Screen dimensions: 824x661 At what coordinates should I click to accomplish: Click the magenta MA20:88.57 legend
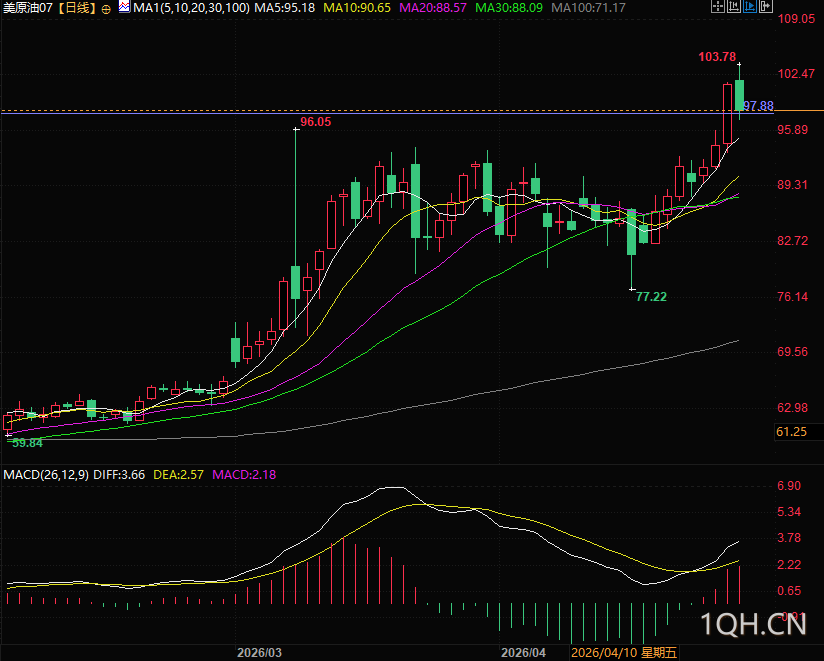point(432,8)
